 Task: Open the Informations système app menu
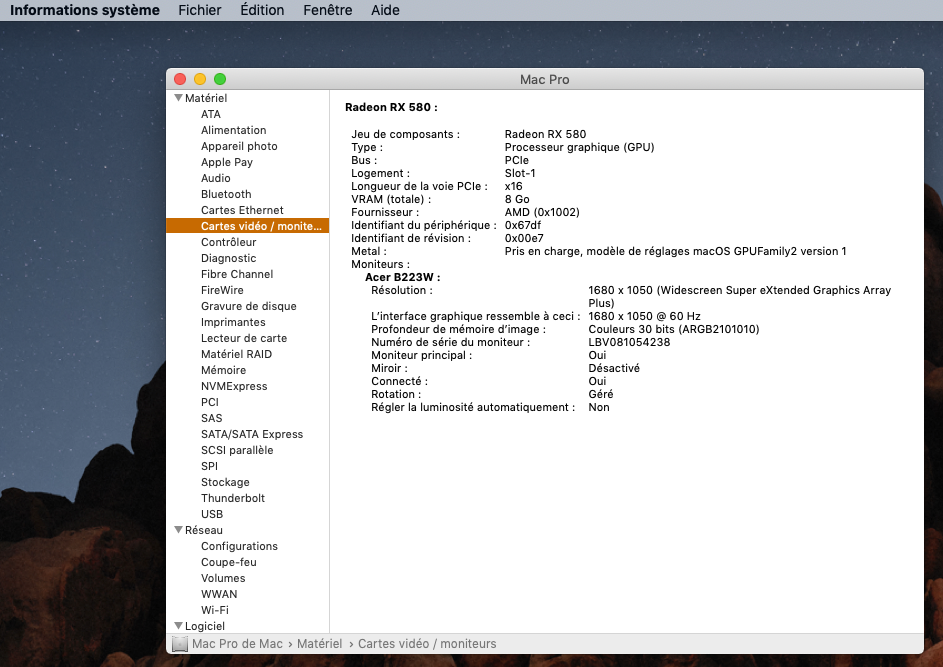(85, 10)
